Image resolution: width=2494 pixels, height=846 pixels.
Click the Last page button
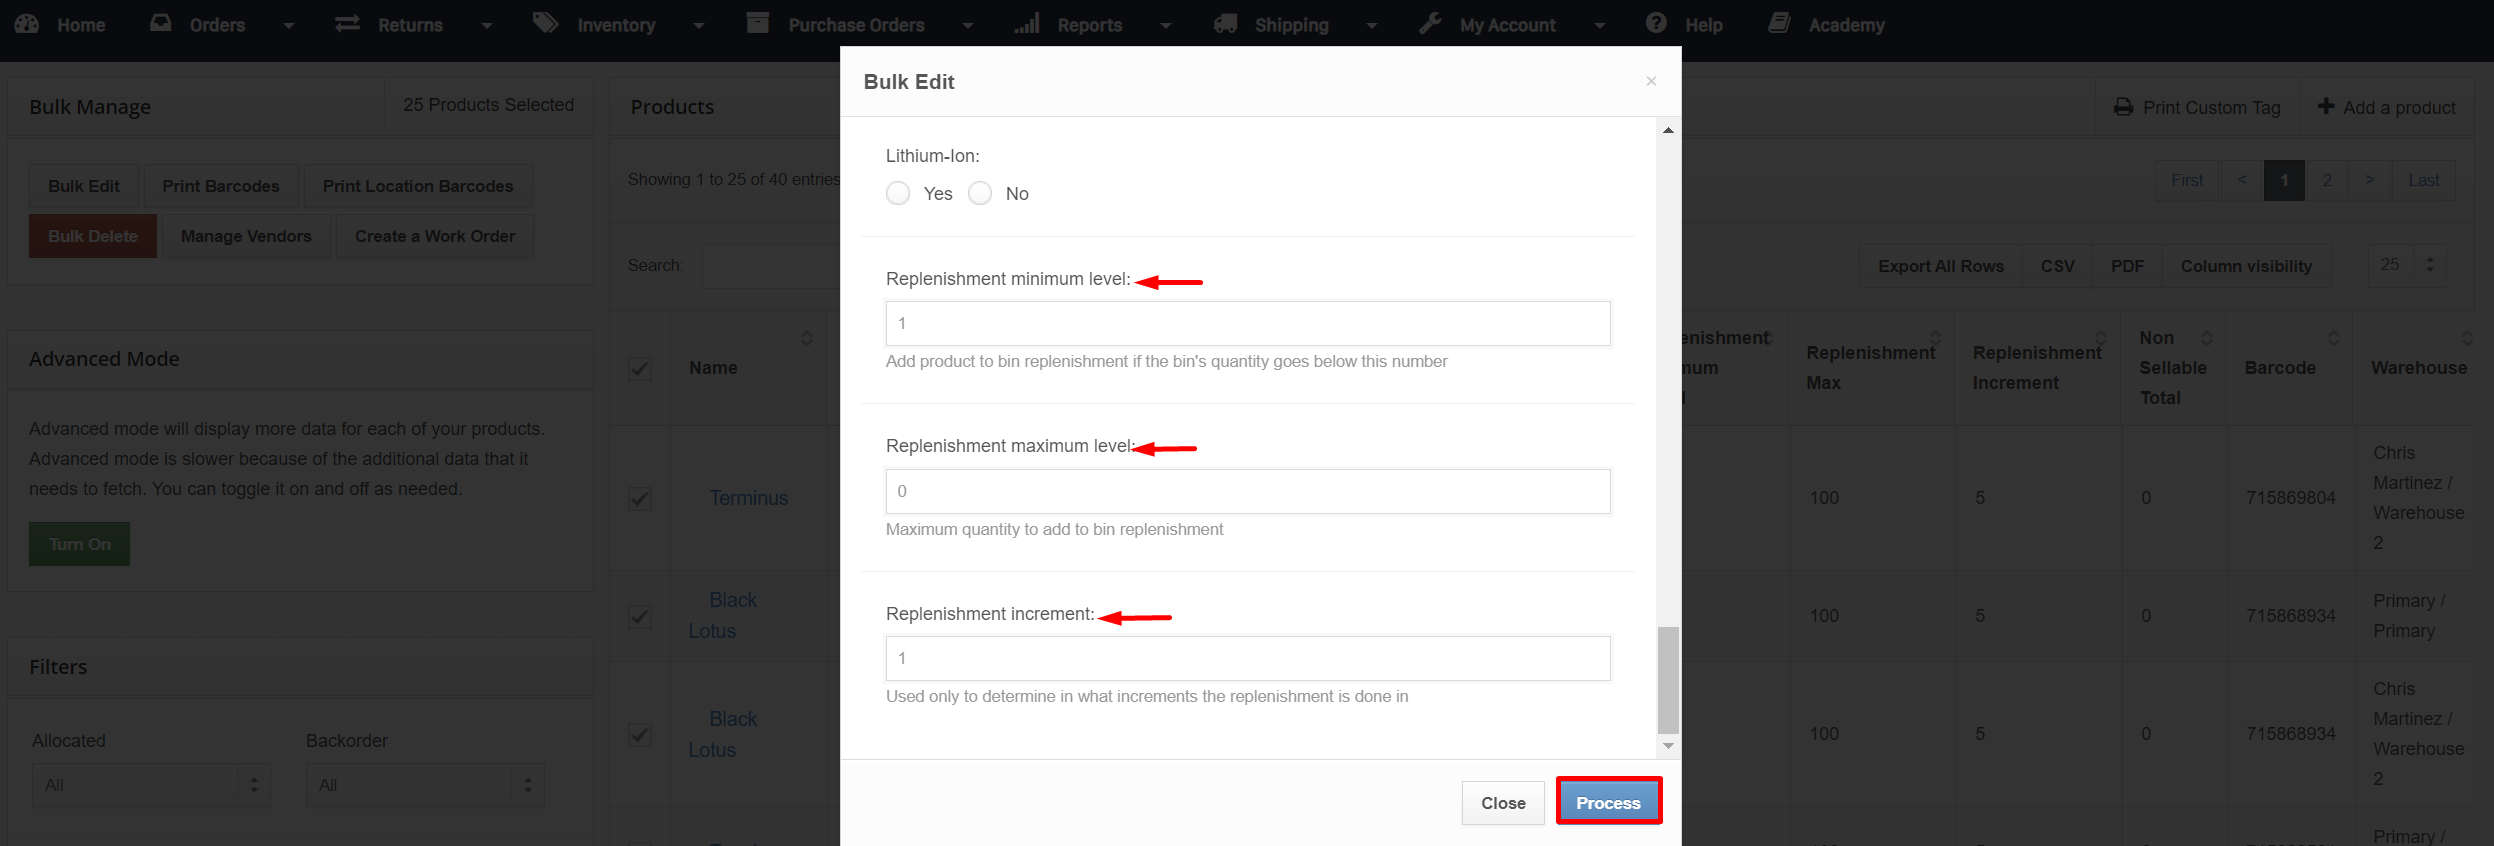pyautogui.click(x=2423, y=180)
